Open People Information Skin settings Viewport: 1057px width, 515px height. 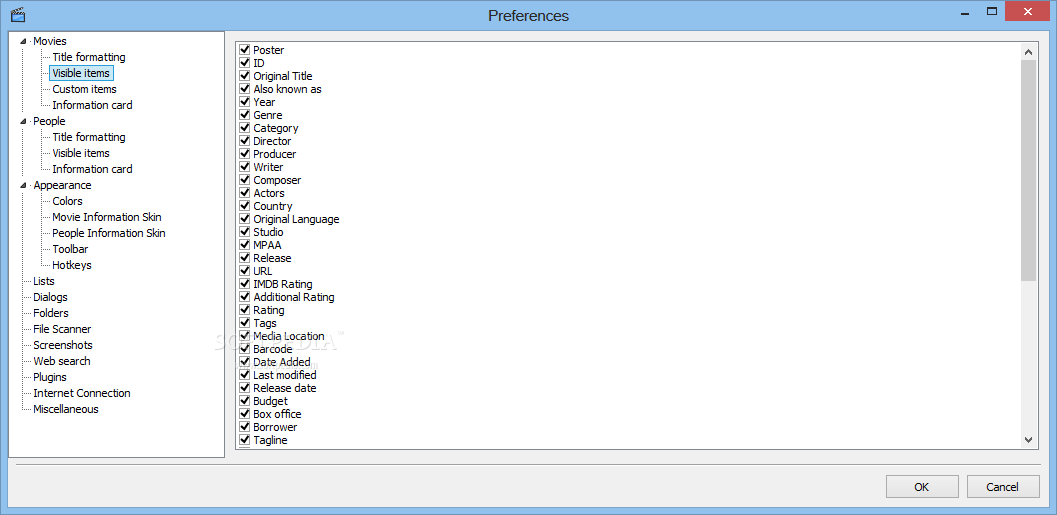109,233
